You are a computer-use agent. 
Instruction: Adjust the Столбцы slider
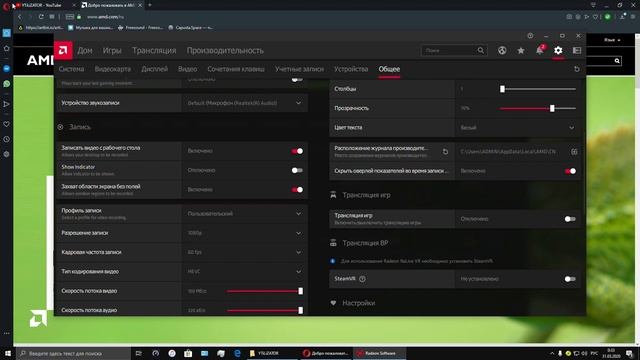(x=538, y=89)
